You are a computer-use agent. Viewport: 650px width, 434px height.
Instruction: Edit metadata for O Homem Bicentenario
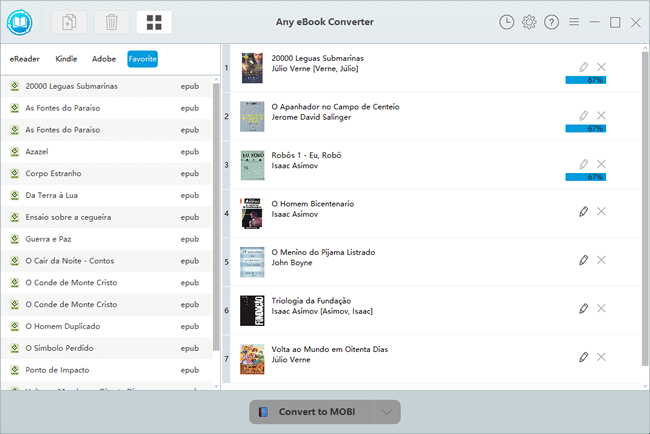coord(584,211)
